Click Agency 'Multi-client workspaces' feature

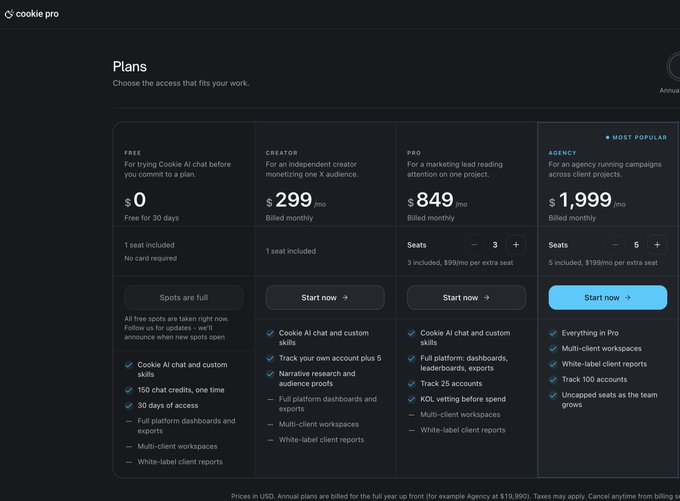tap(602, 349)
